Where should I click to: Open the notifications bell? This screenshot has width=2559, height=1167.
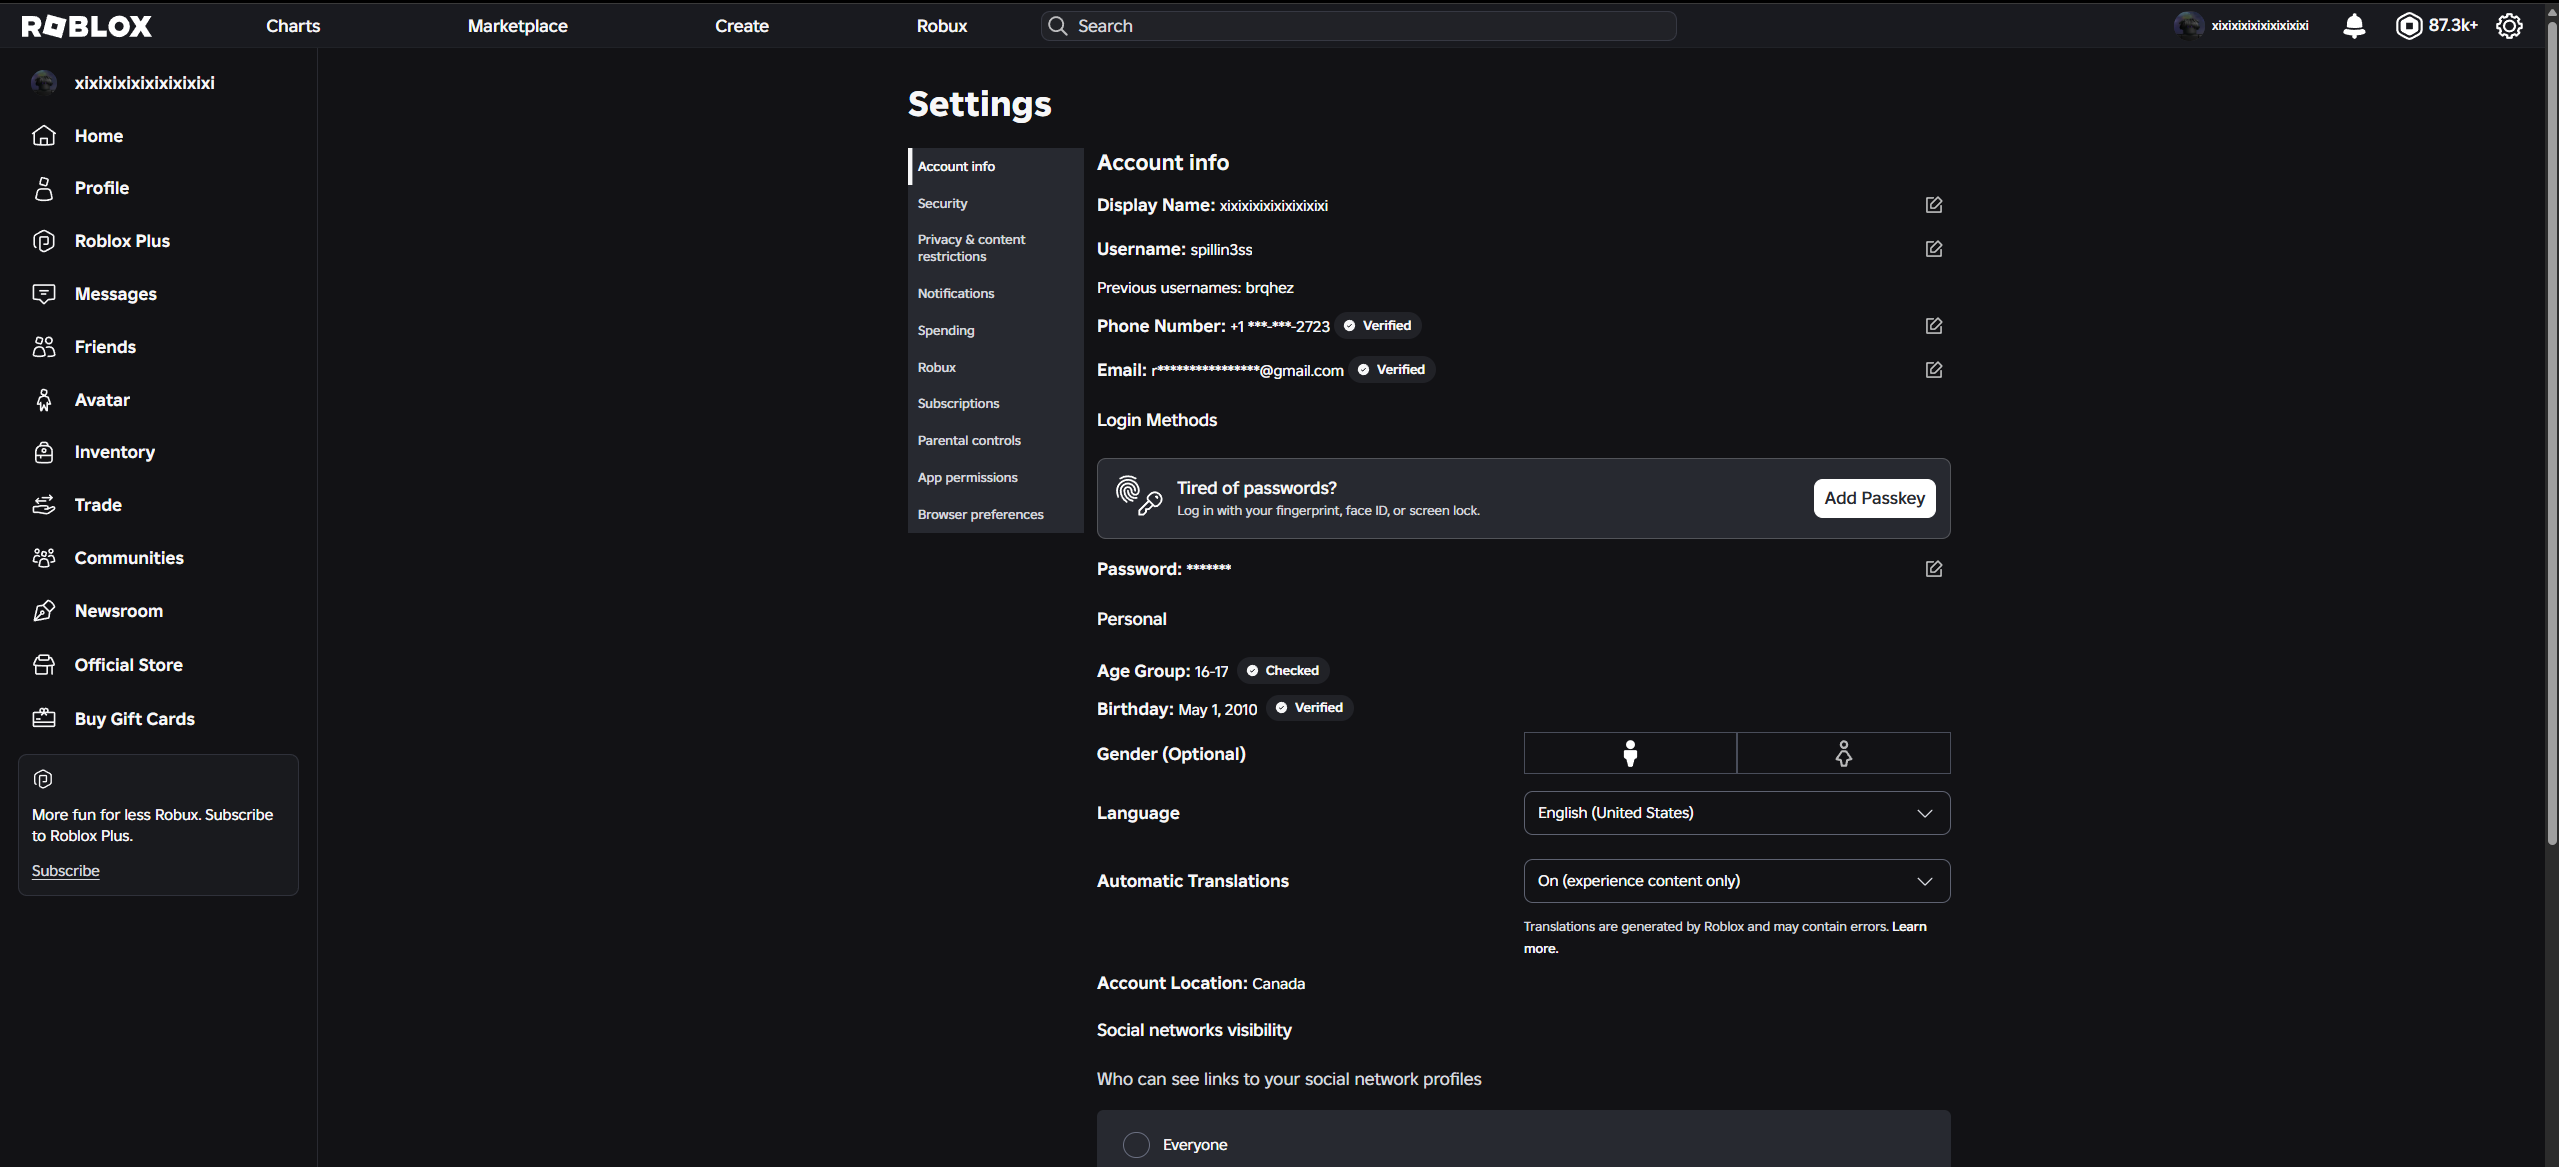2354,26
